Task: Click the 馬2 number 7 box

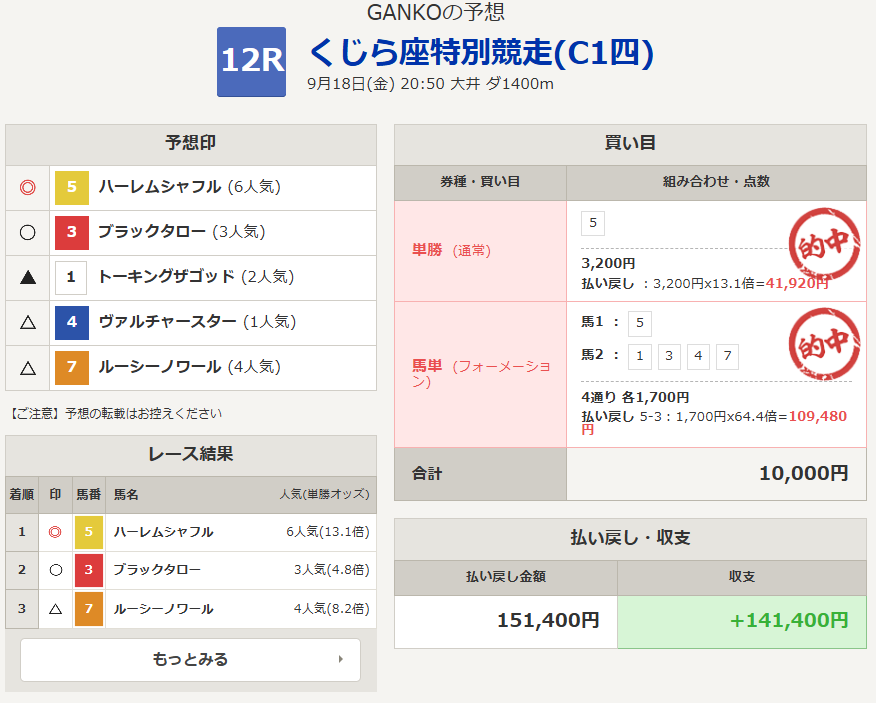Action: 727,357
